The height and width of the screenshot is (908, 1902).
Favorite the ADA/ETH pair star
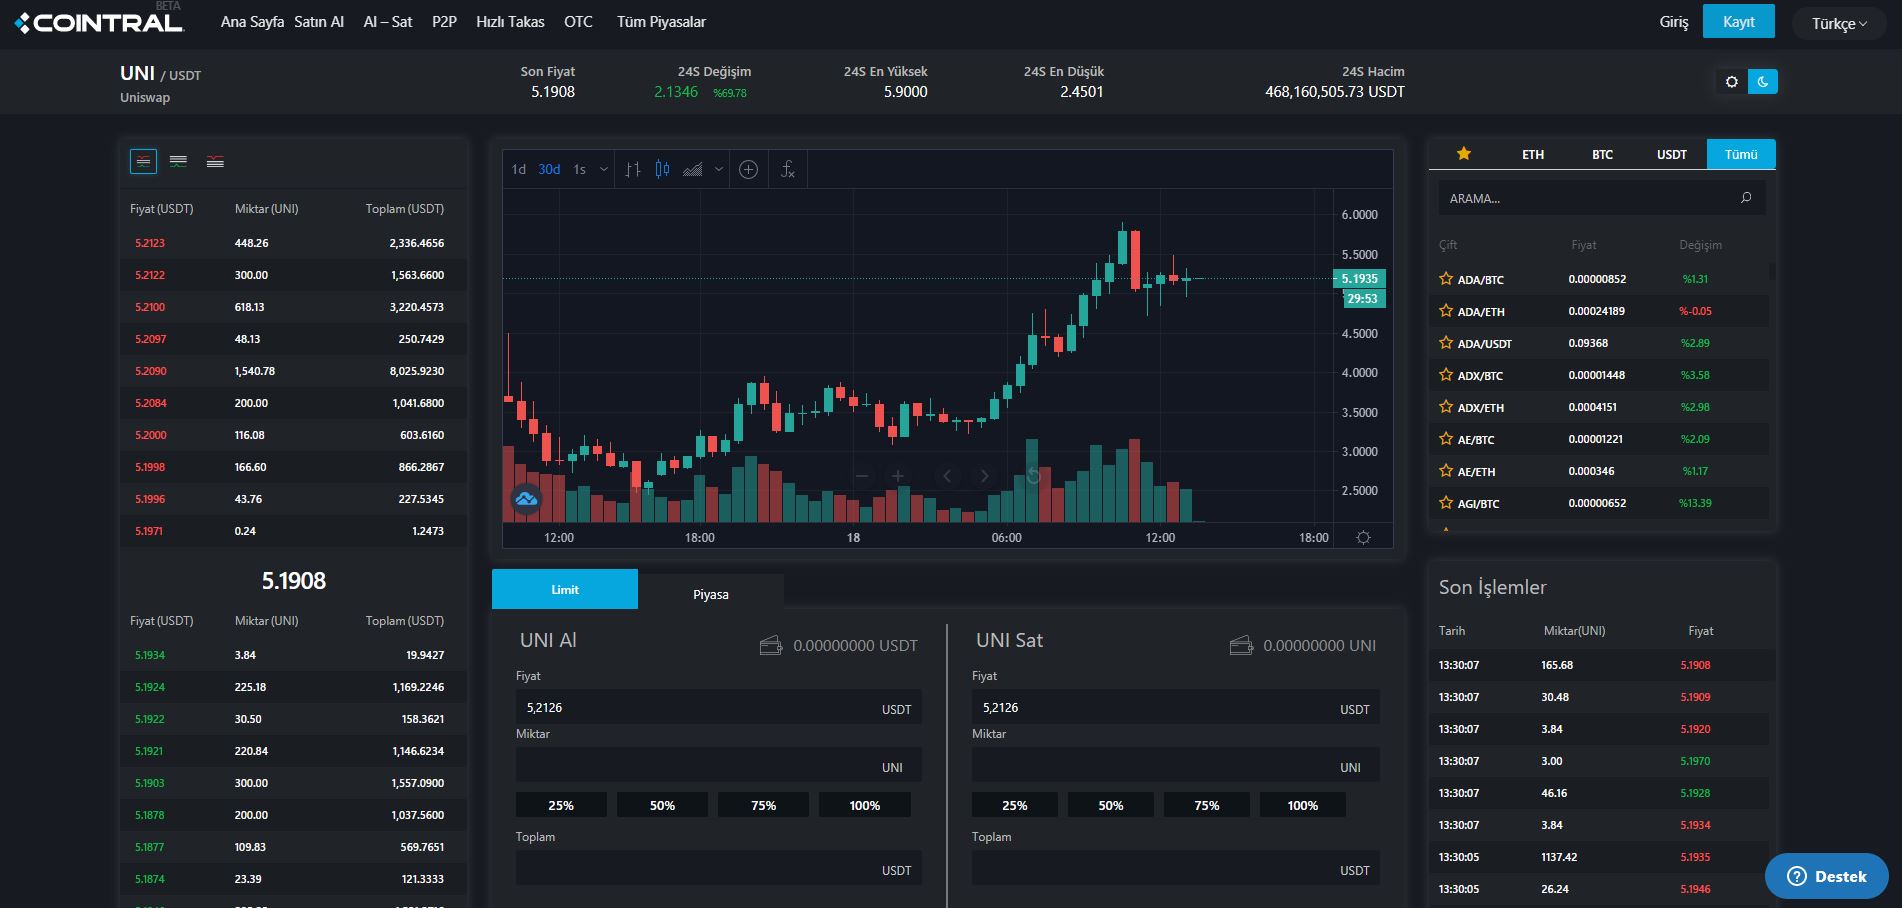point(1446,311)
